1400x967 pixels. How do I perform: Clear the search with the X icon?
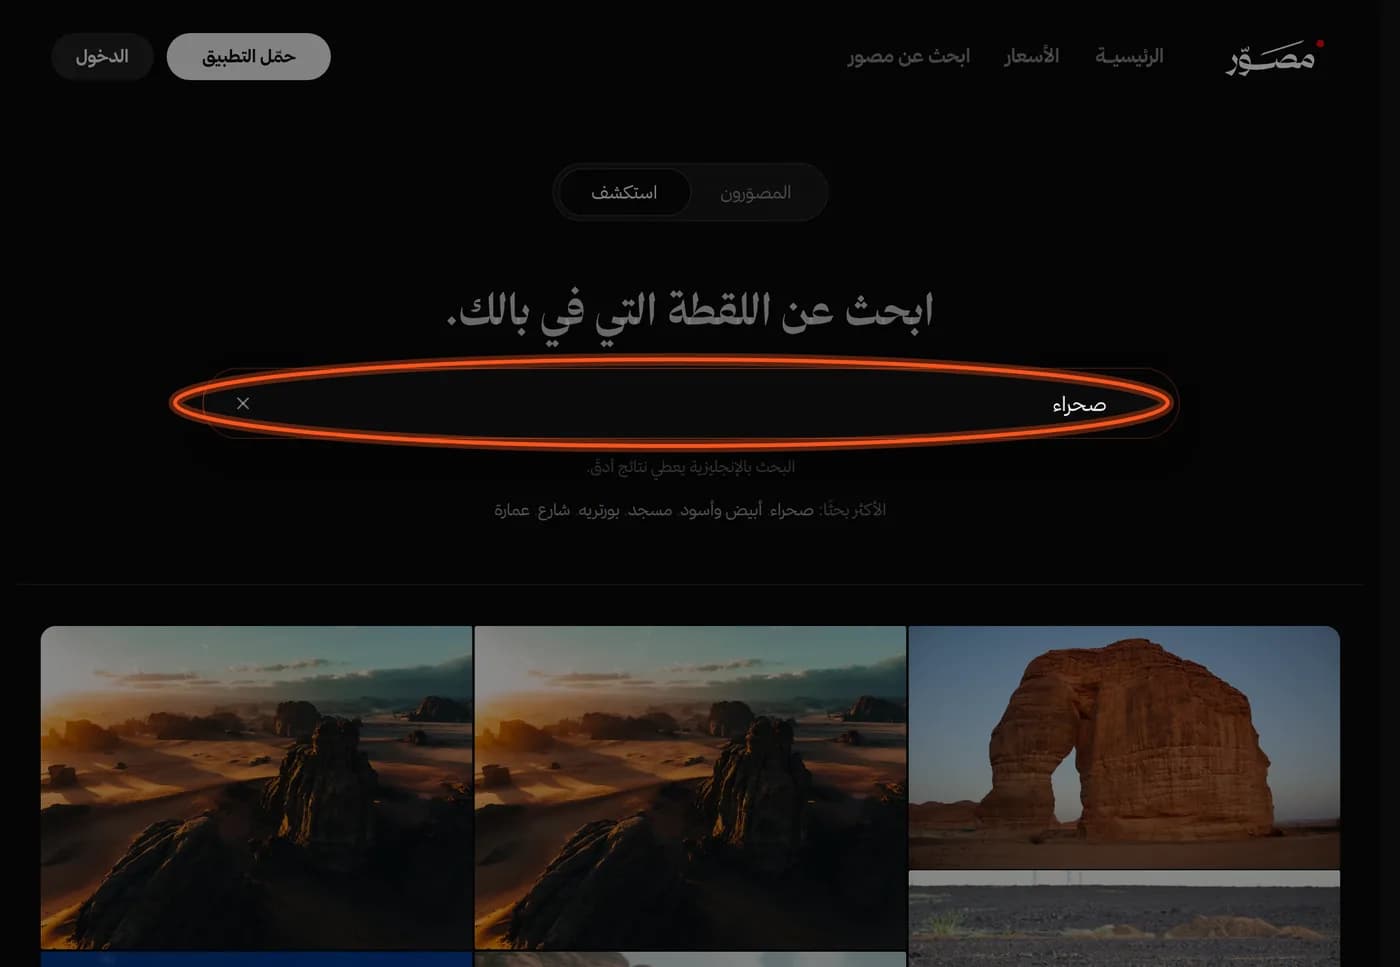pyautogui.click(x=243, y=403)
